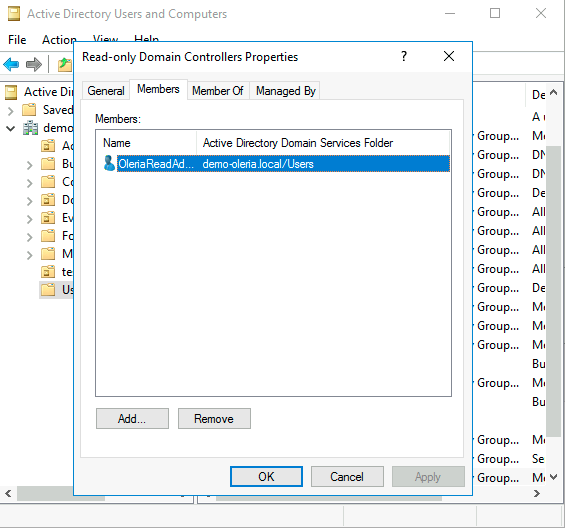Open the Managed By tab

click(x=286, y=91)
